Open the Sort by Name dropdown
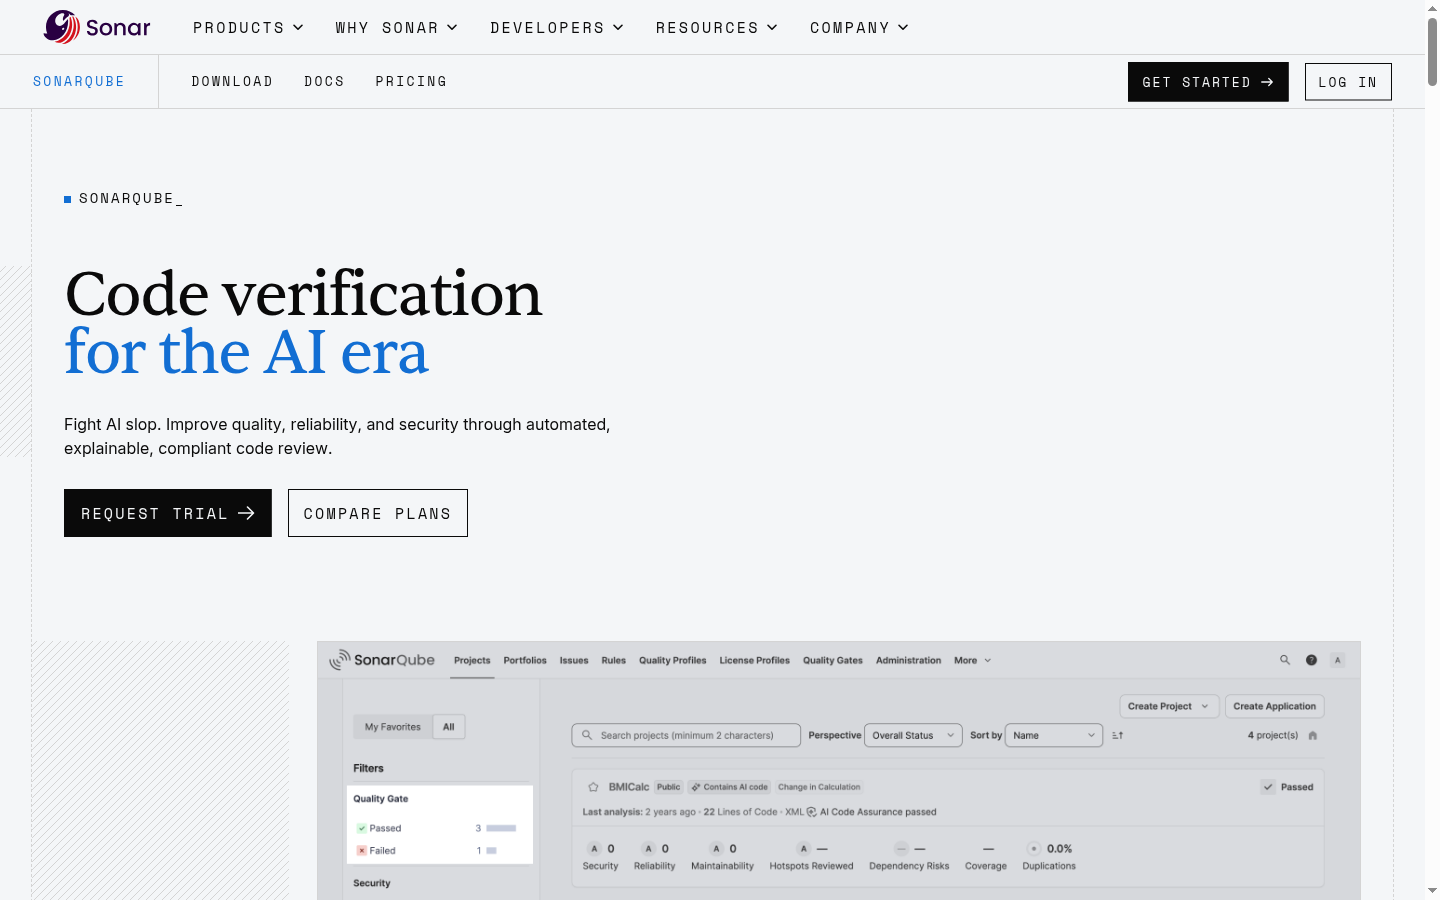Screen dimensions: 1440x900 pyautogui.click(x=1054, y=735)
